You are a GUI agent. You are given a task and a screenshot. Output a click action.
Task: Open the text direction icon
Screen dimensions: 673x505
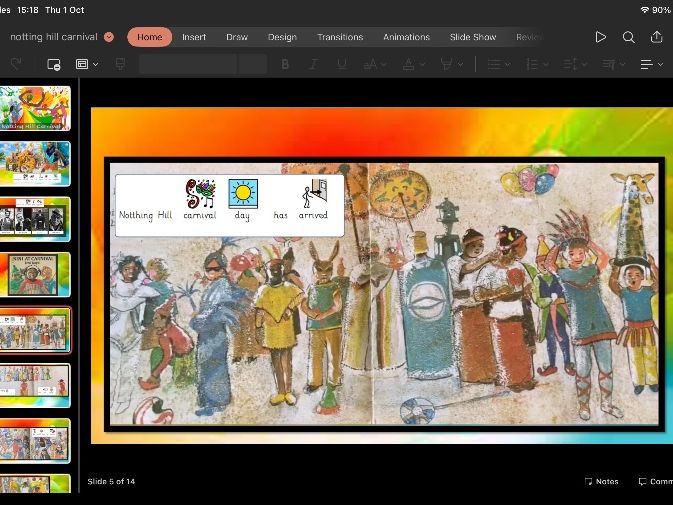(x=609, y=65)
